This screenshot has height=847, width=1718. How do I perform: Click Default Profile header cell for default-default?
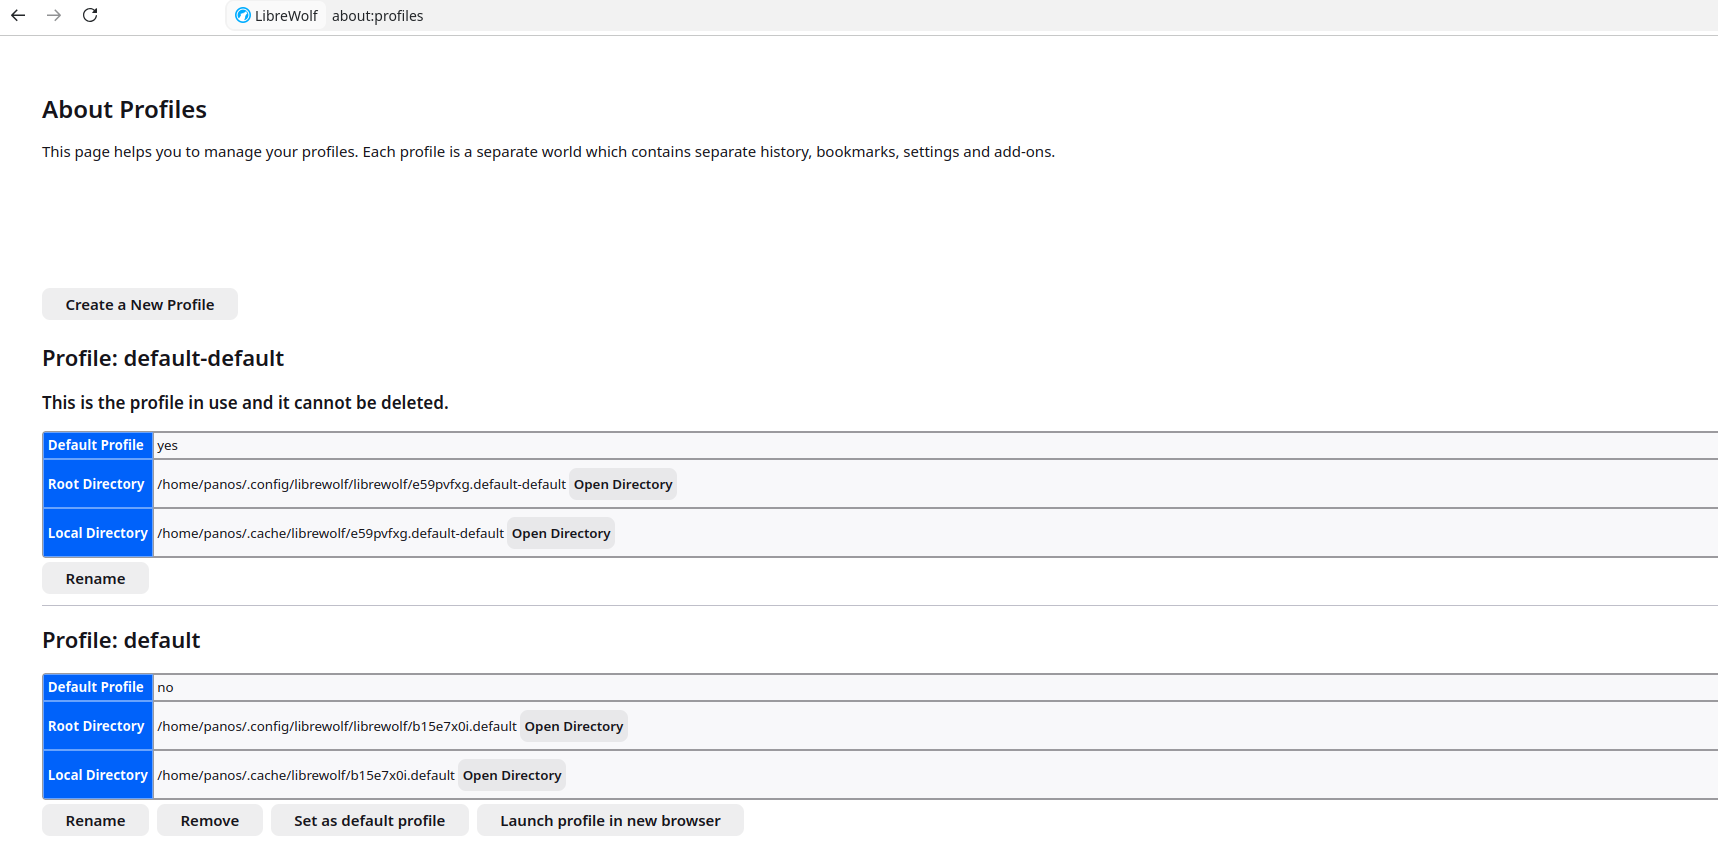97,445
